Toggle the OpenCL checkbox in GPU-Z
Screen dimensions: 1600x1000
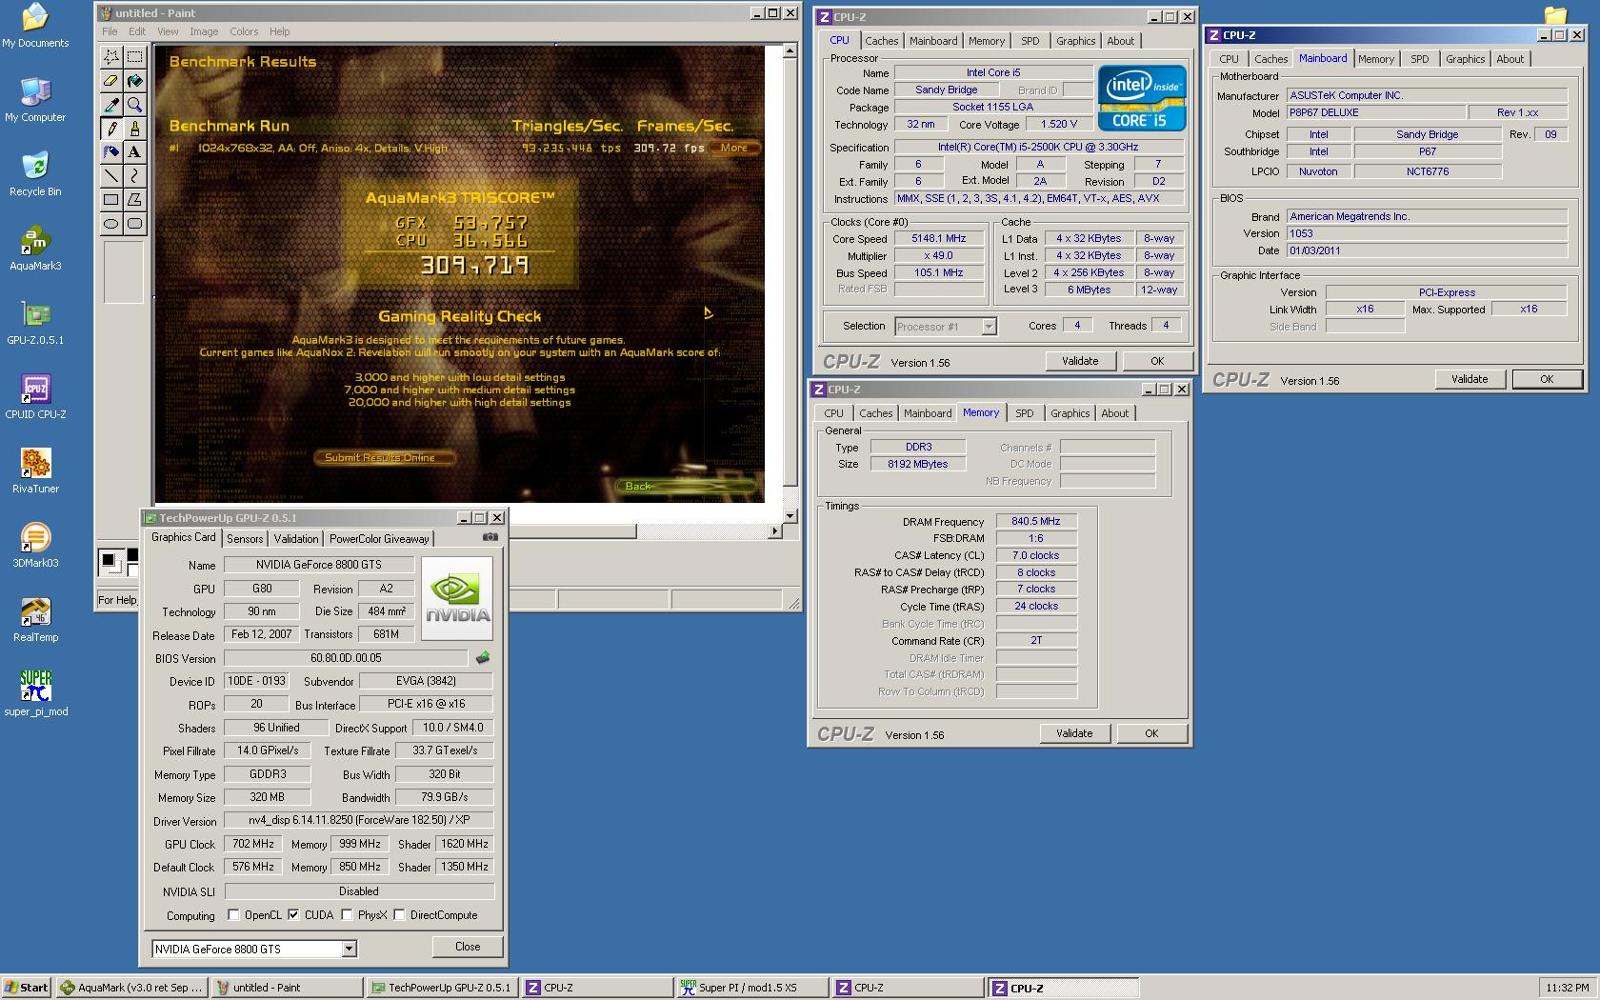(x=233, y=914)
